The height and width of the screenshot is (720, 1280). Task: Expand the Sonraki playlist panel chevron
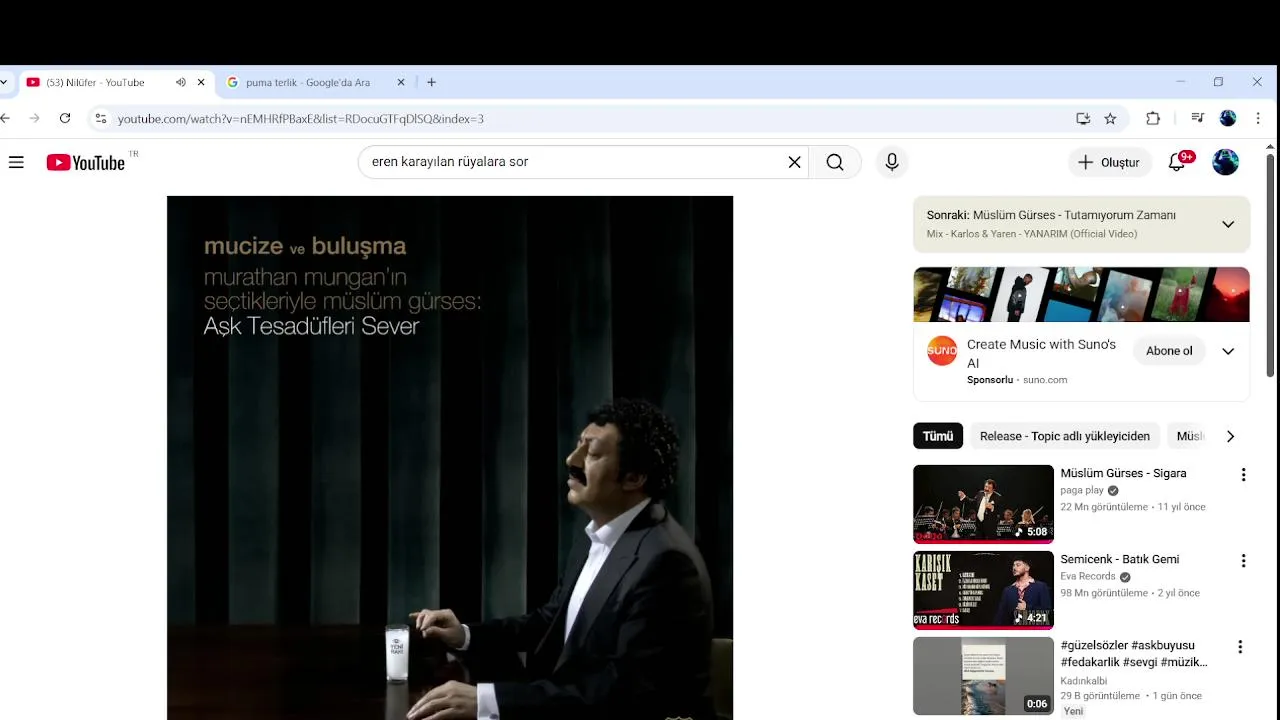[1228, 224]
